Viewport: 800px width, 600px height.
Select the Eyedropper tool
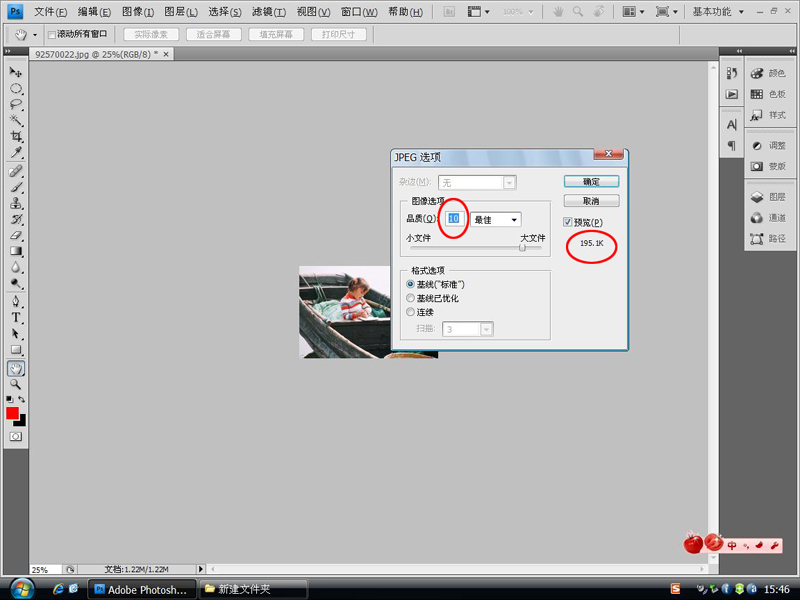coord(16,153)
